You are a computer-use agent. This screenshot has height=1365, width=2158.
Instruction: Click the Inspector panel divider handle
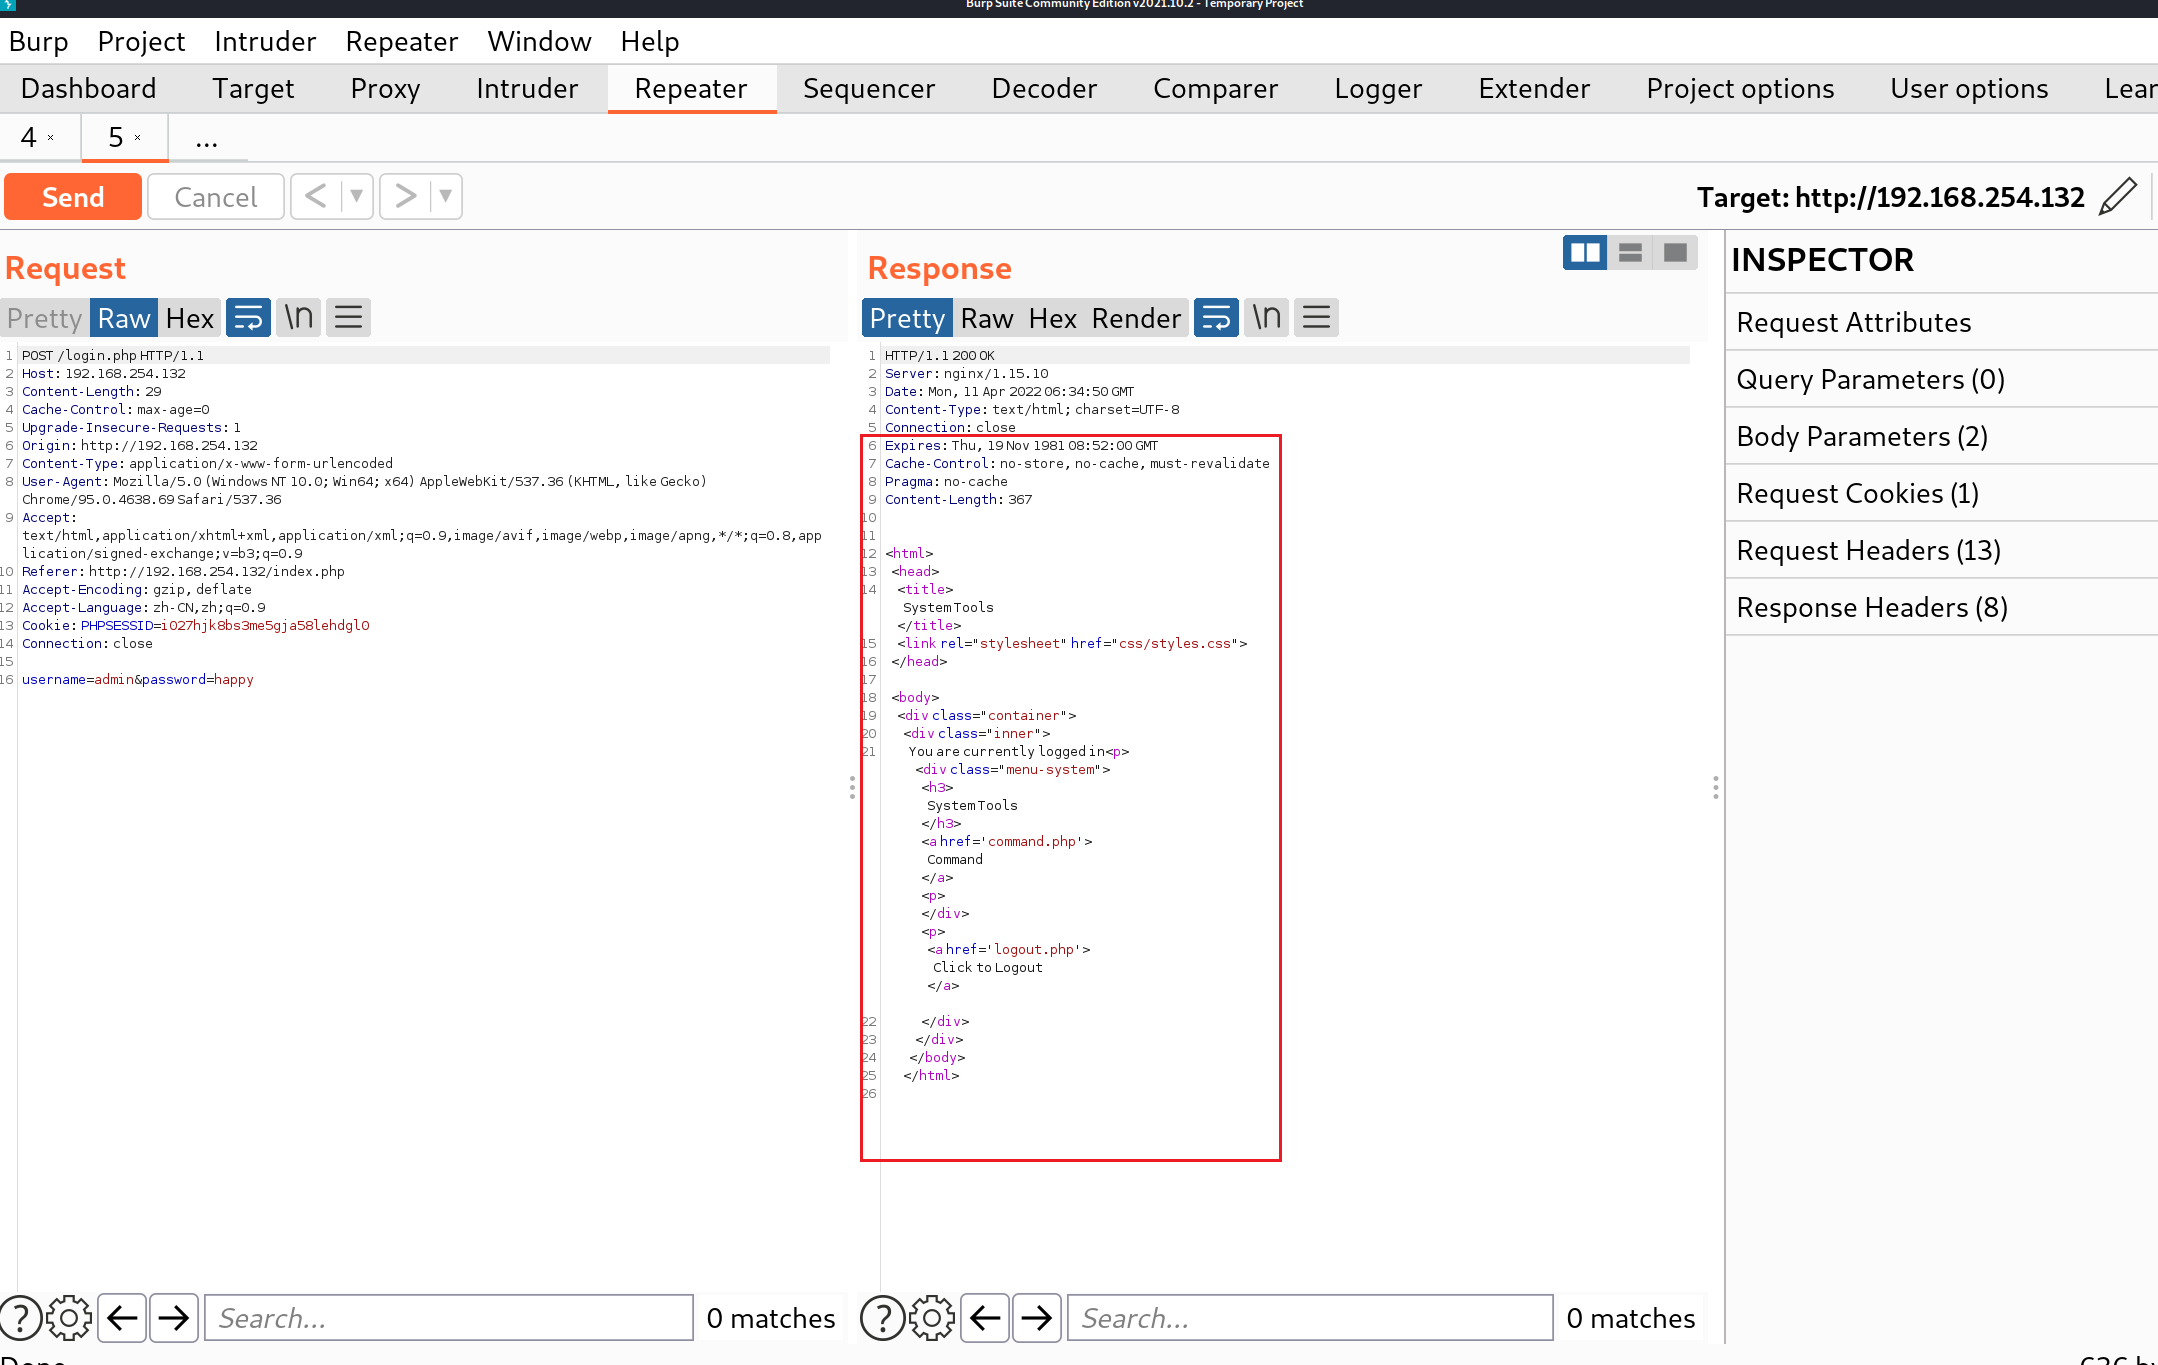1715,787
